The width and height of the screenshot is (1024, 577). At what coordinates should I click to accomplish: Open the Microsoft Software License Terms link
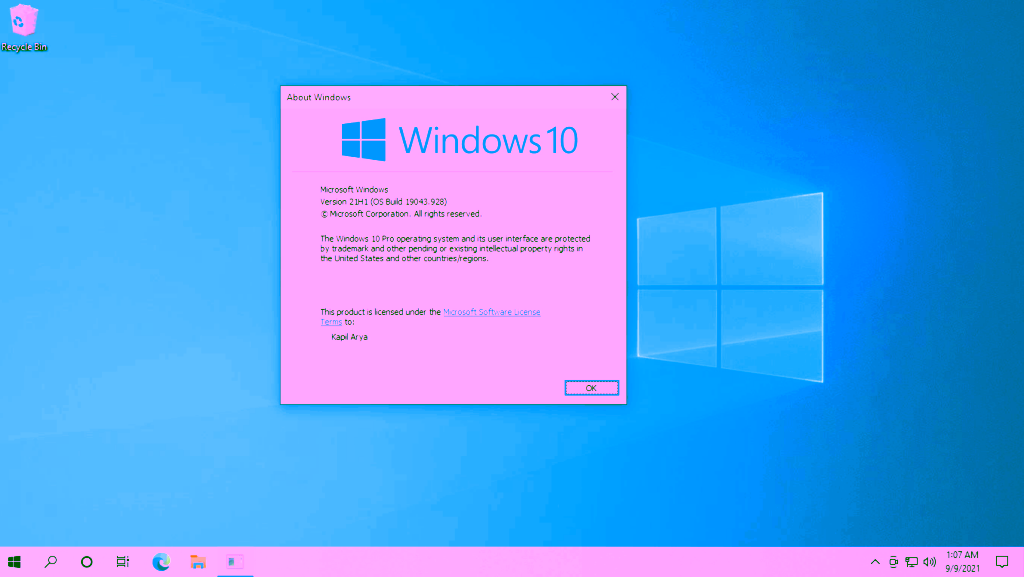click(491, 312)
